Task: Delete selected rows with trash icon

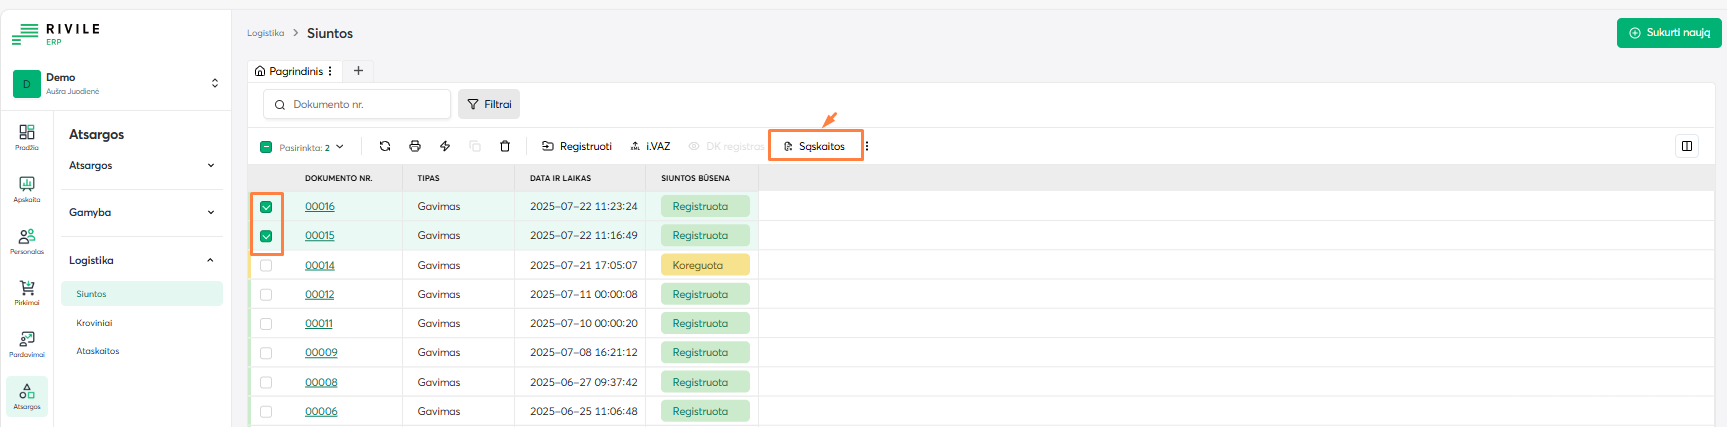Action: [x=505, y=146]
